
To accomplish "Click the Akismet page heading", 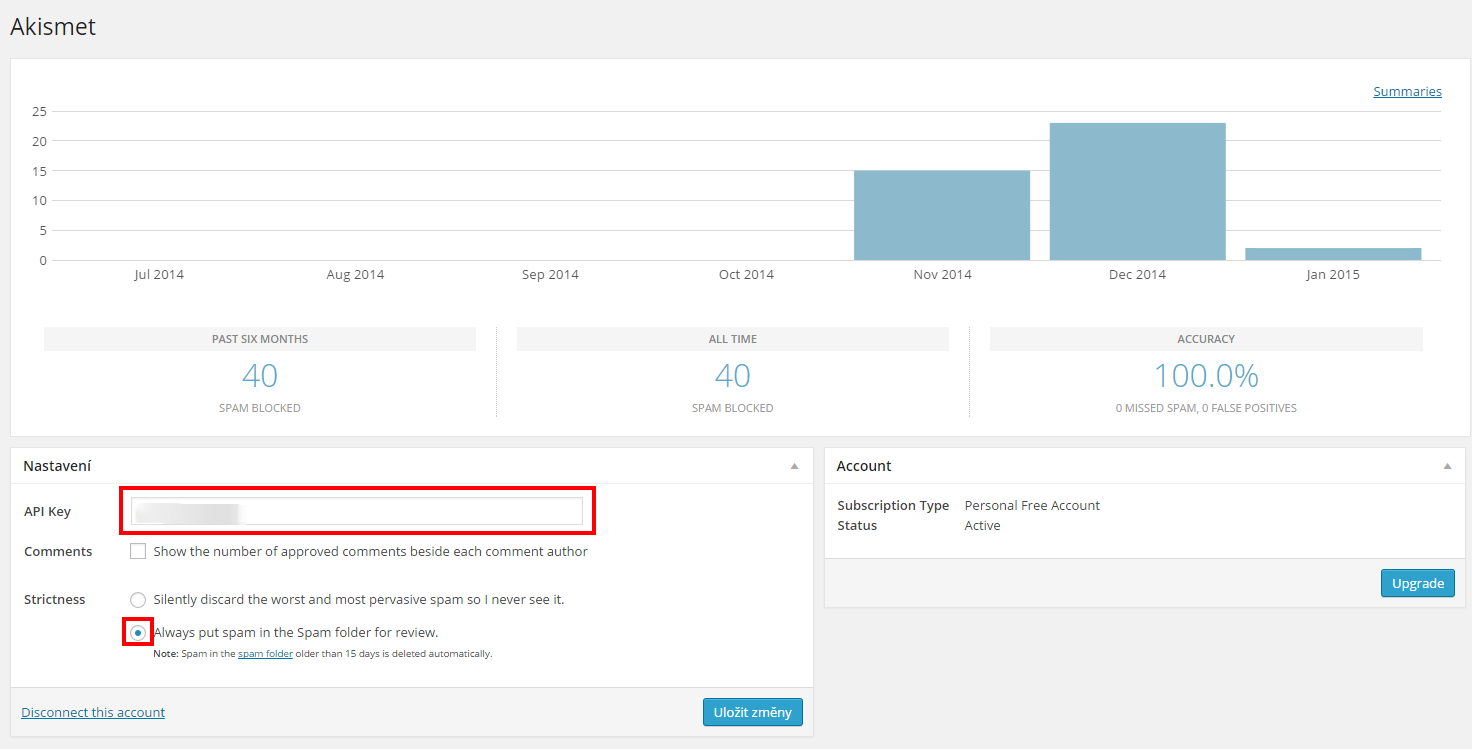I will [53, 27].
